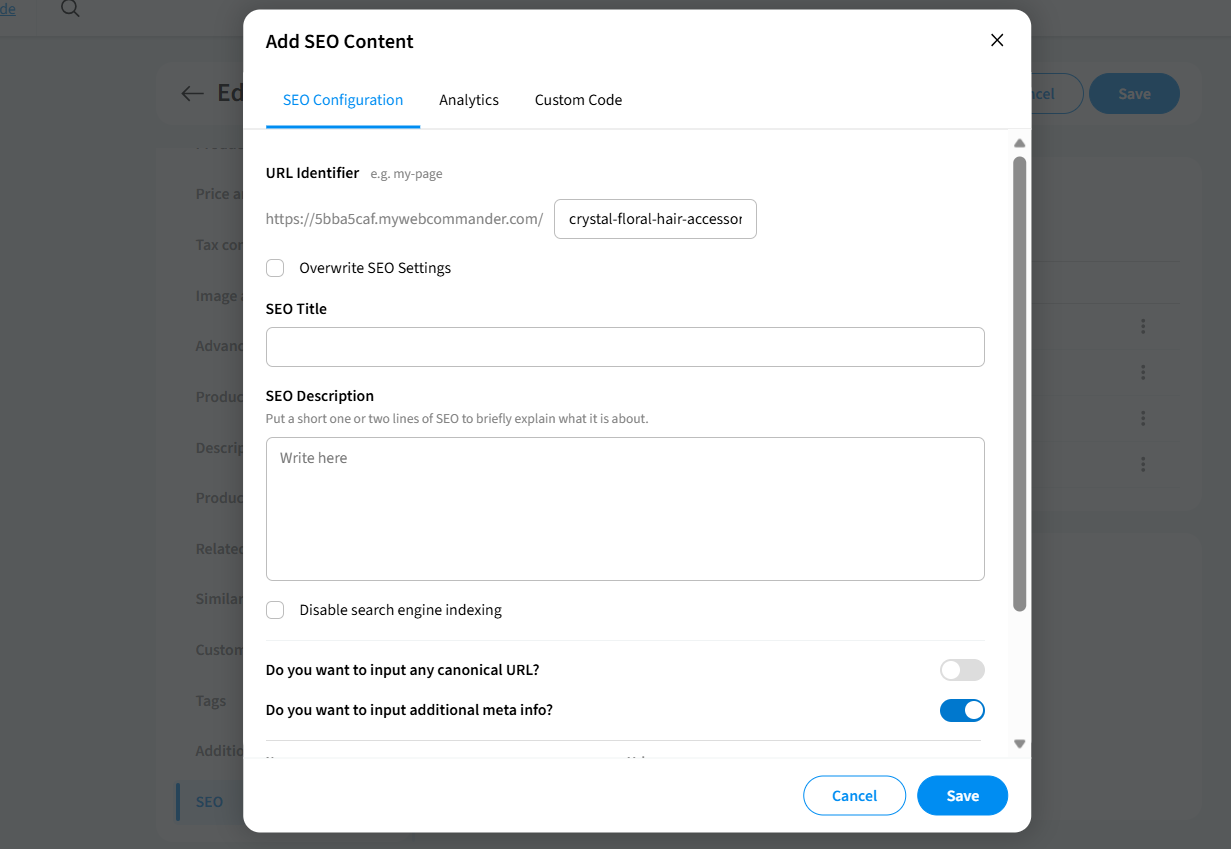
Task: Turn off additional meta info toggle
Action: (x=962, y=710)
